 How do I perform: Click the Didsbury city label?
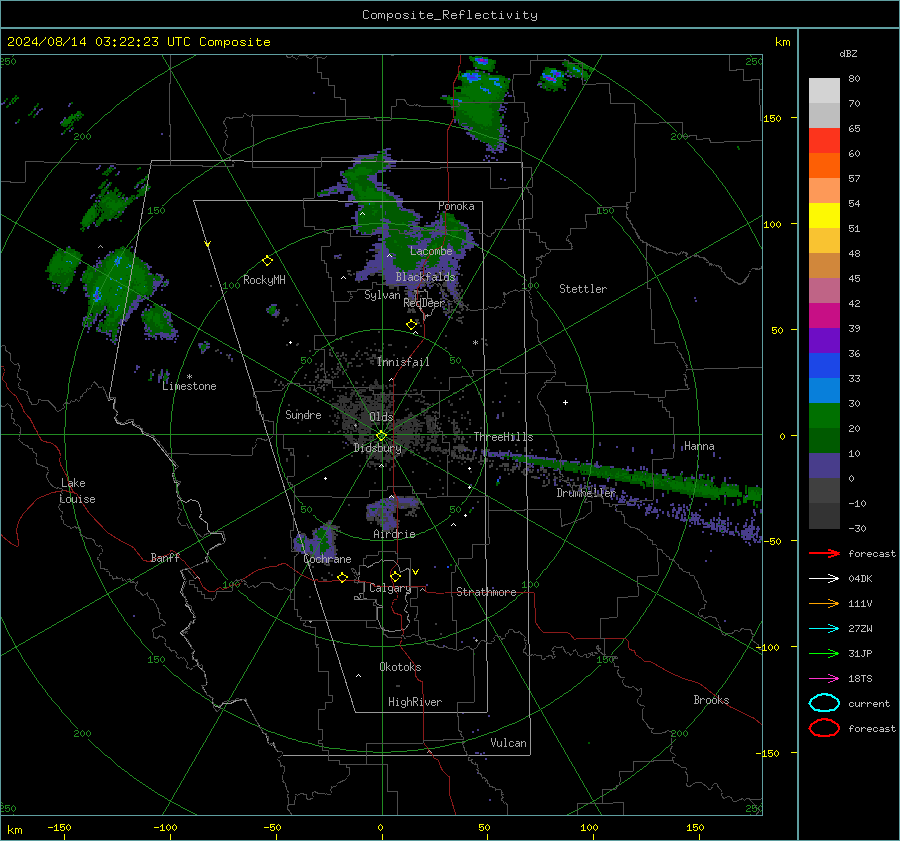click(377, 448)
